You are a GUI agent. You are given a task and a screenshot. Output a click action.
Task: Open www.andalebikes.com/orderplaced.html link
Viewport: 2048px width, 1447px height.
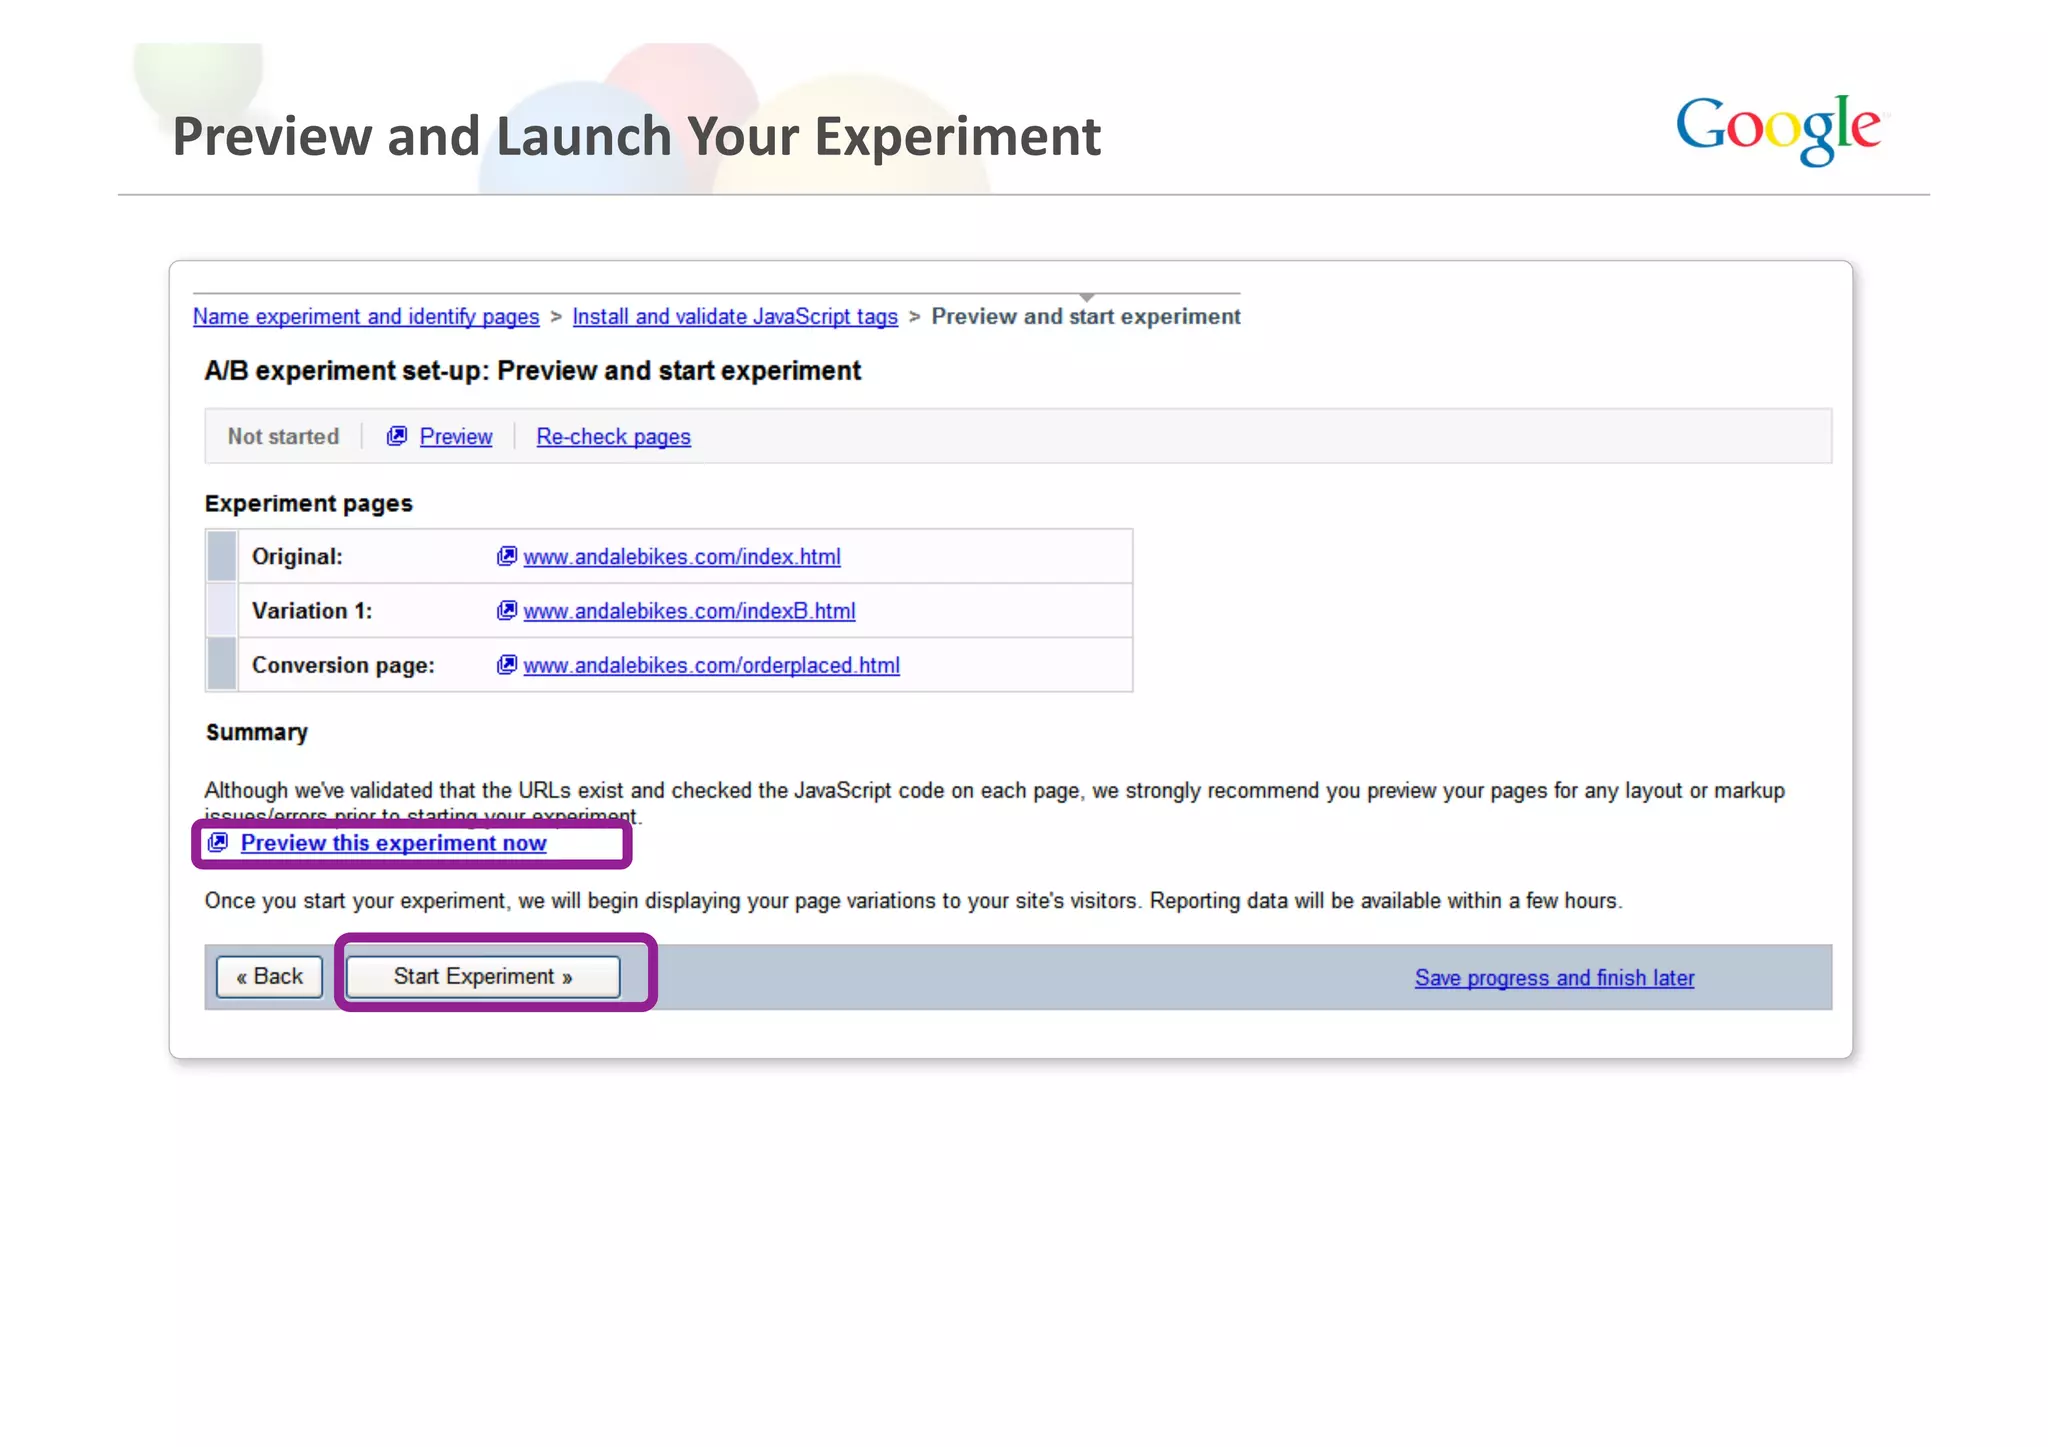(x=711, y=666)
